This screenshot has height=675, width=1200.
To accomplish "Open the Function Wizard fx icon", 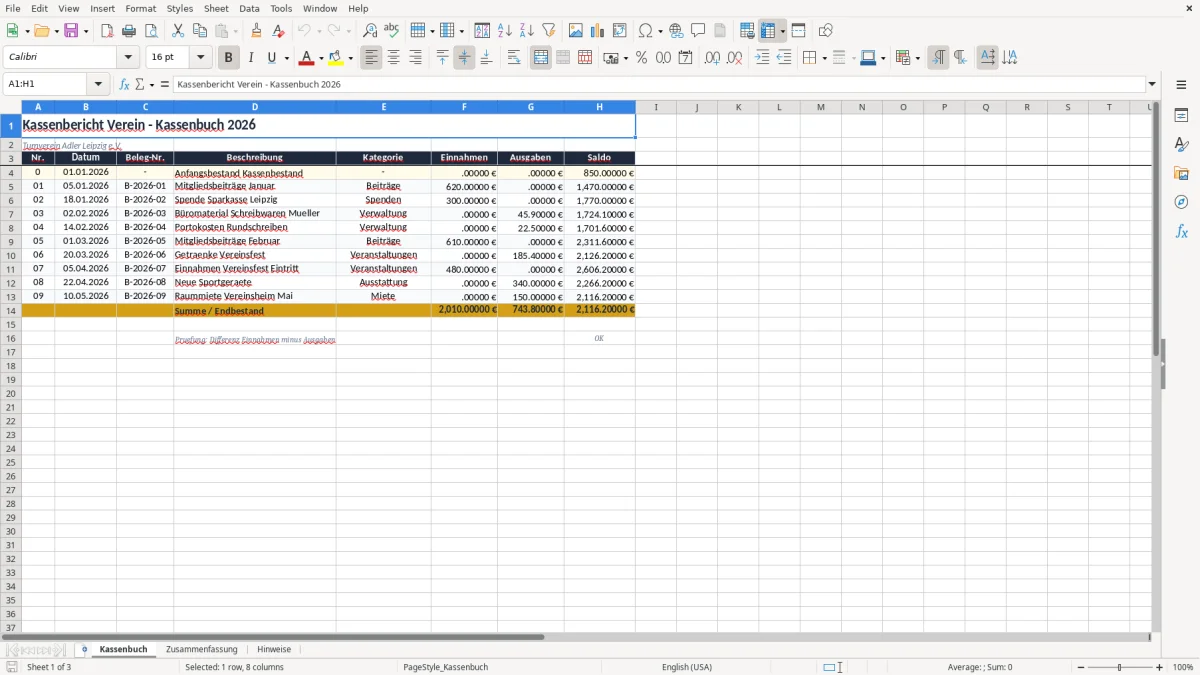I will click(x=124, y=85).
